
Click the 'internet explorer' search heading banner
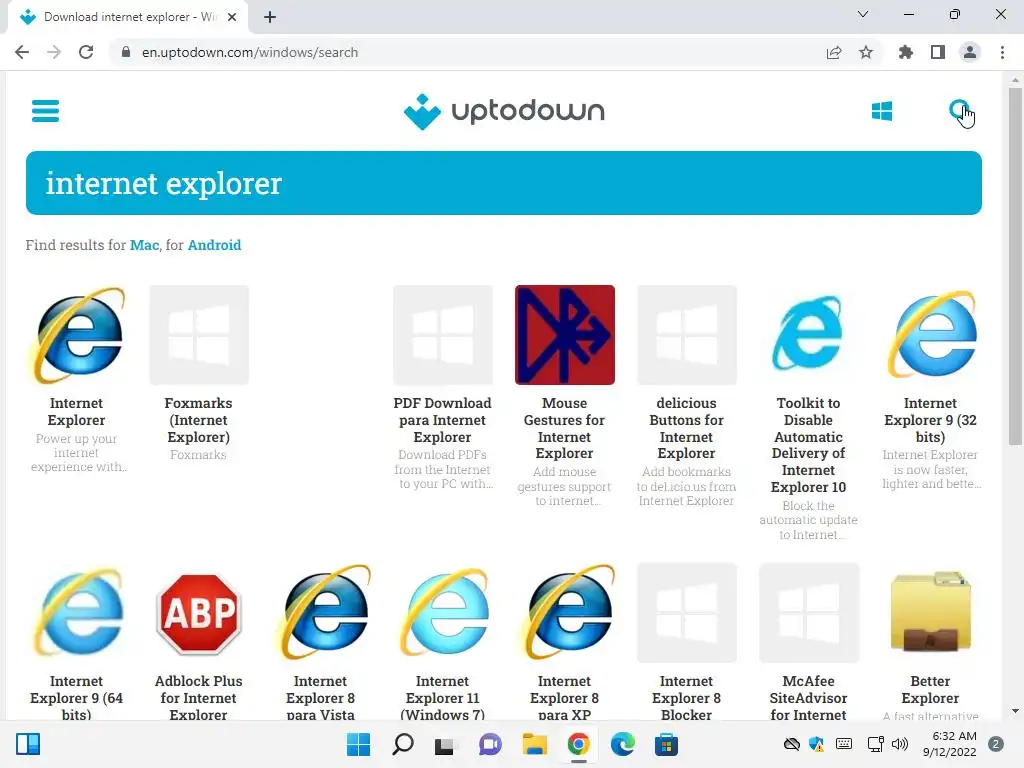point(504,183)
